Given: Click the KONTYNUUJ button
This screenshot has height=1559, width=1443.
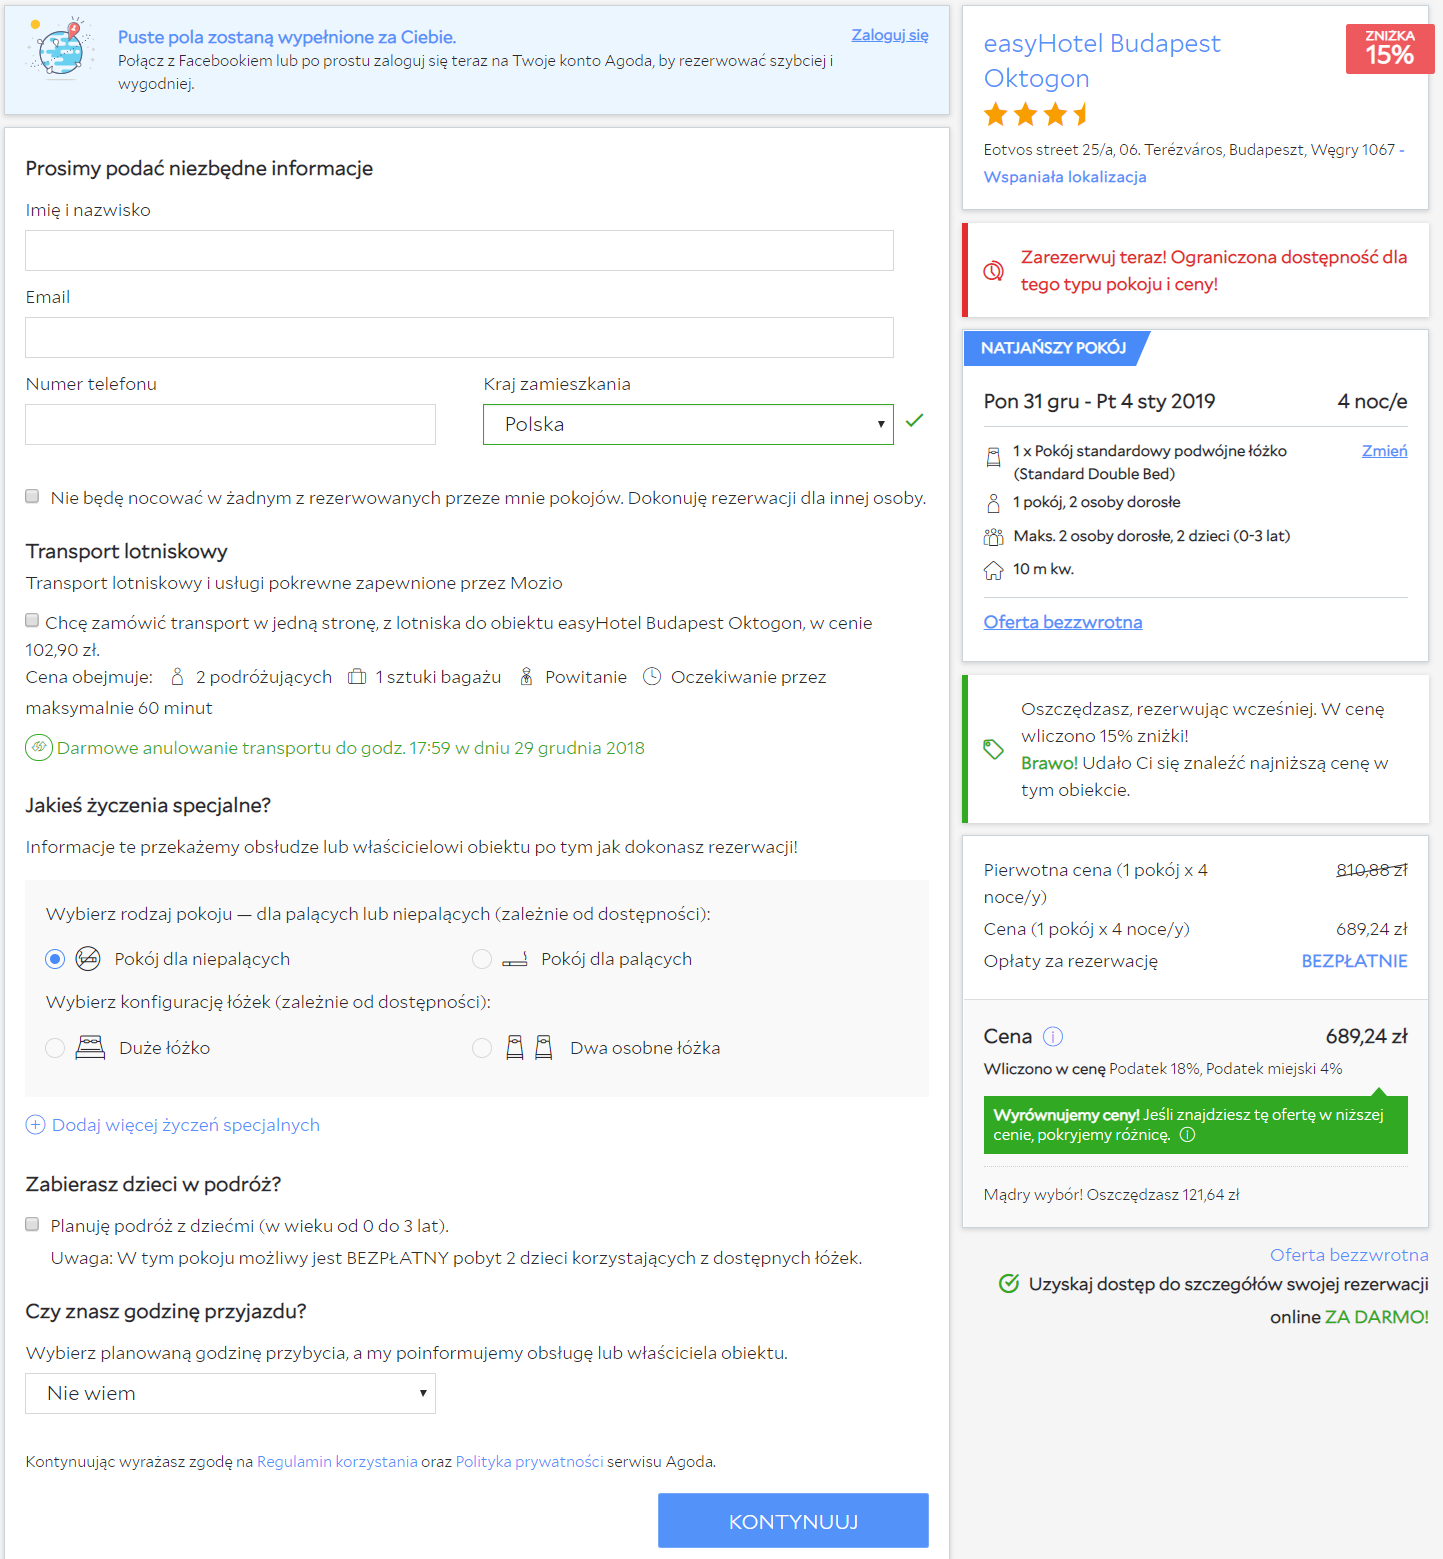Looking at the screenshot, I should 793,1521.
